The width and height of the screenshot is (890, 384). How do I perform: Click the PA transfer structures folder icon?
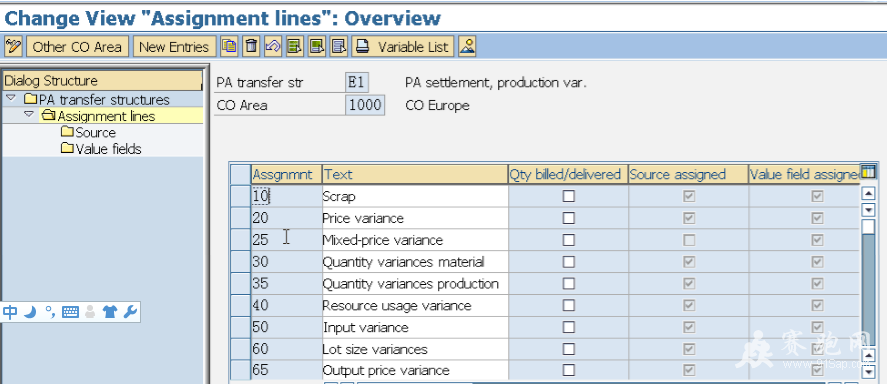(31, 99)
